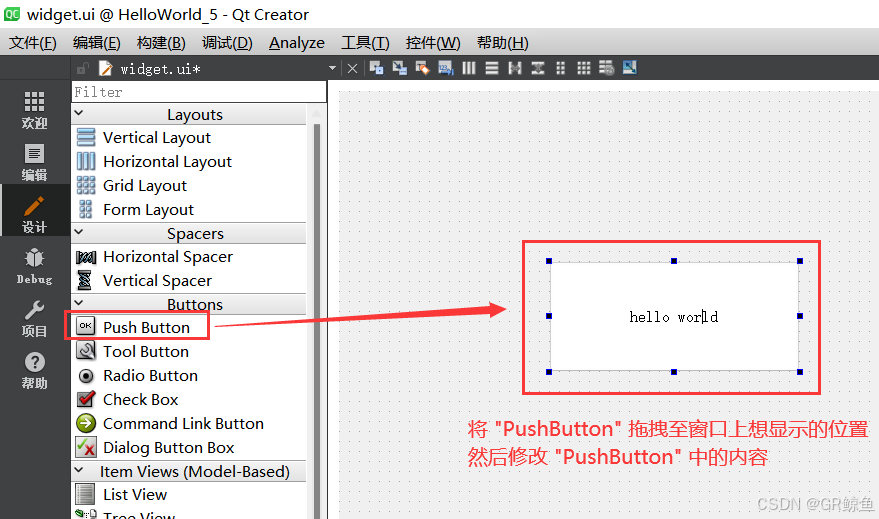Select the hello world button on canvas
This screenshot has width=879, height=519.
pyautogui.click(x=674, y=317)
